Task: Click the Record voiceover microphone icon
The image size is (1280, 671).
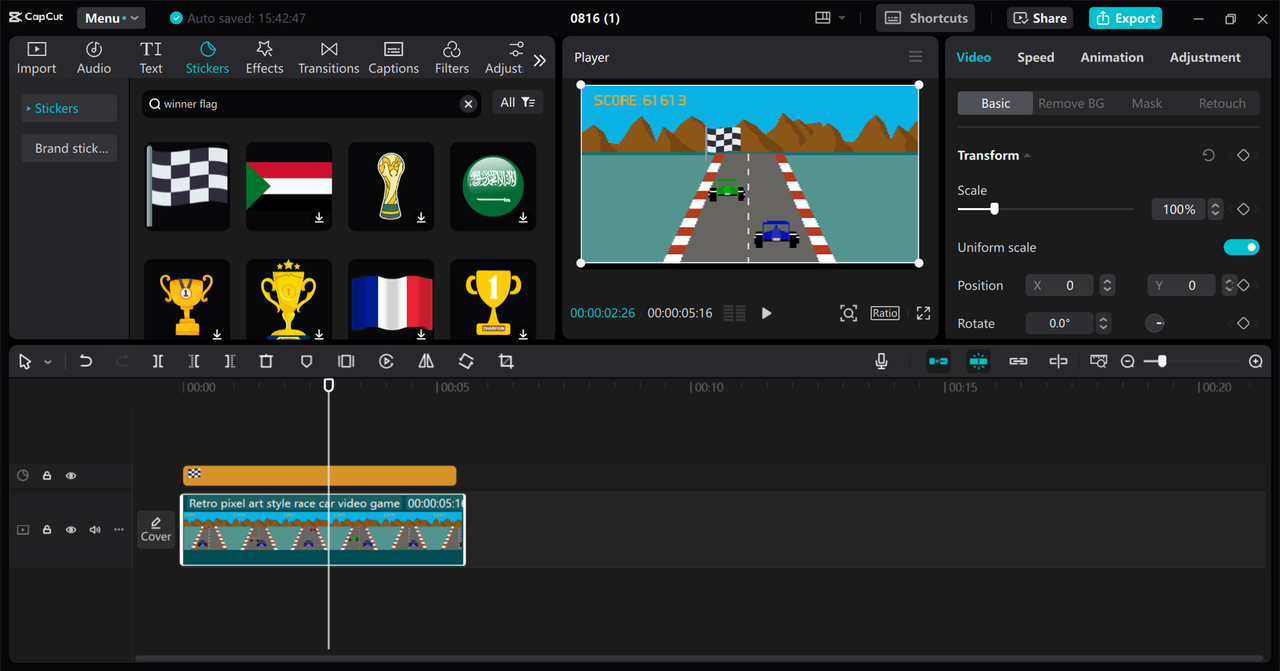Action: (x=881, y=361)
